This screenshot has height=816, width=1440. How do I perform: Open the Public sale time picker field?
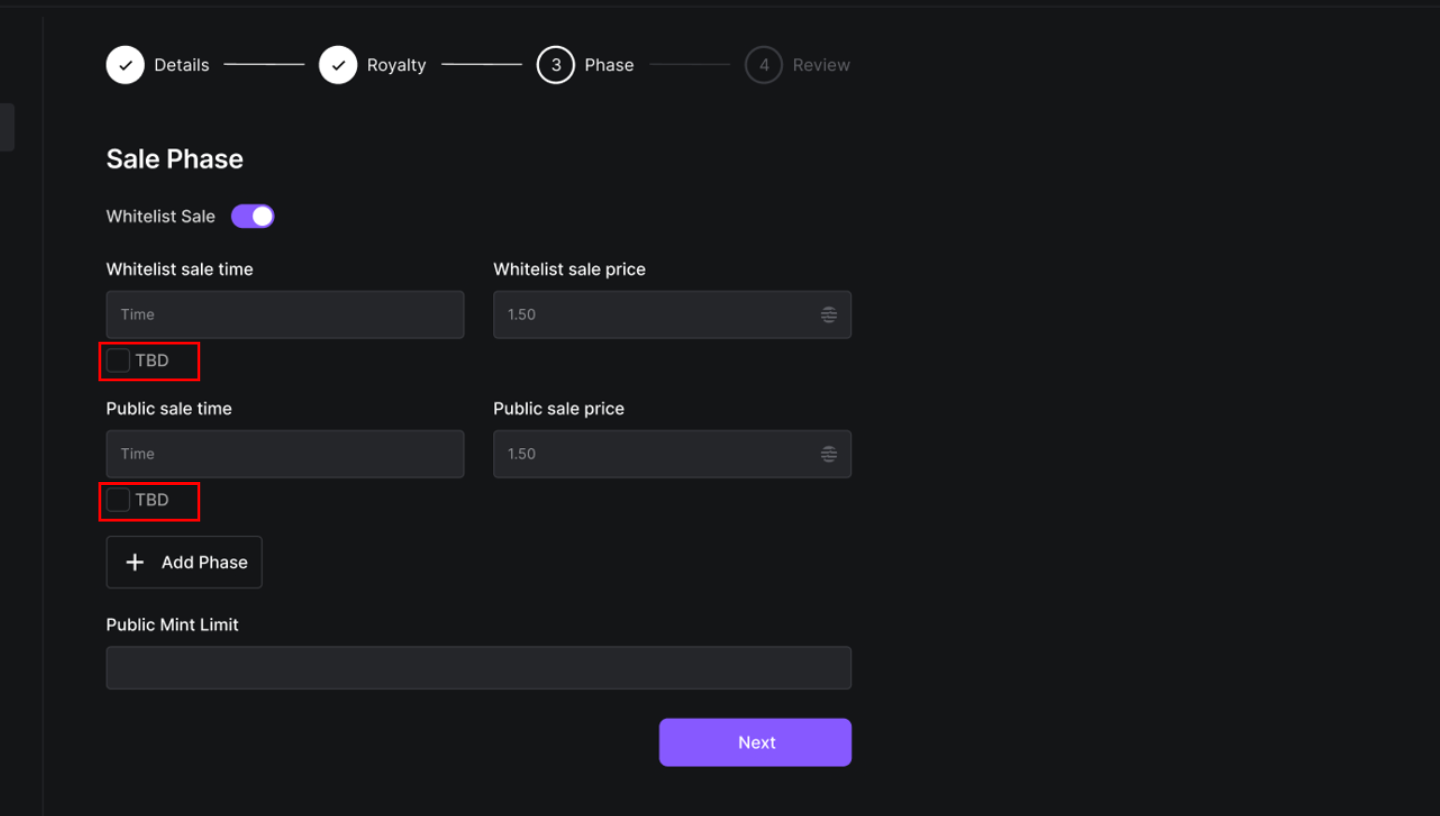[x=285, y=454]
